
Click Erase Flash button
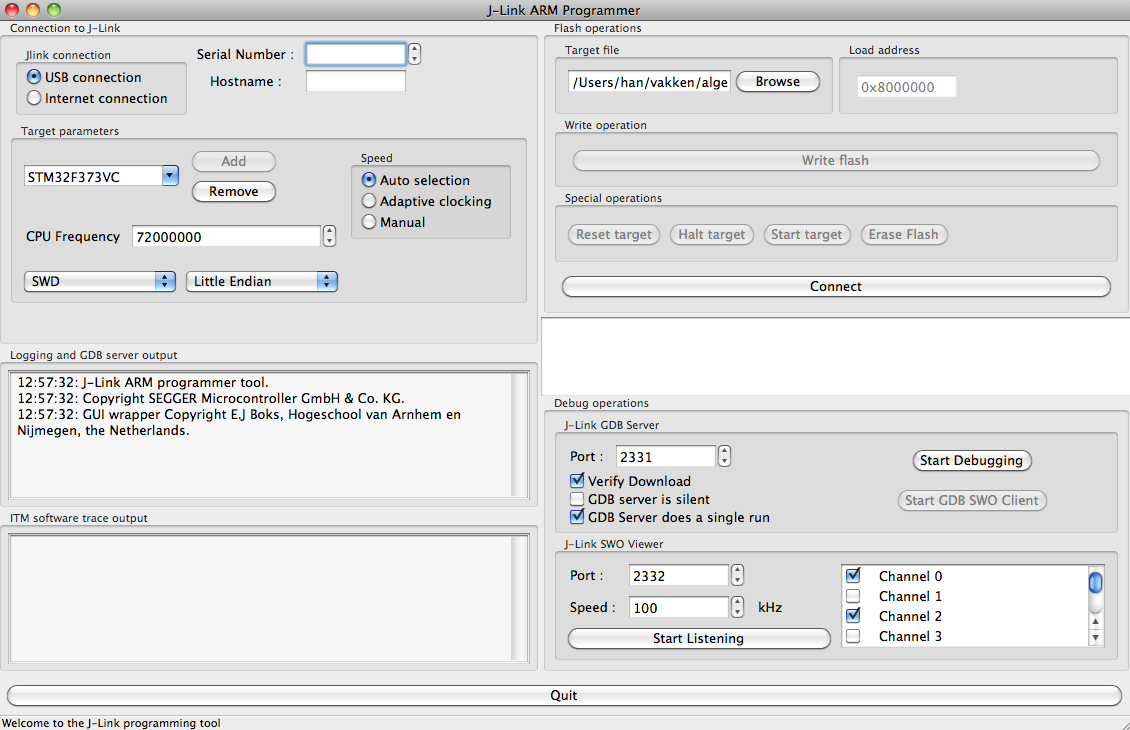tap(904, 234)
